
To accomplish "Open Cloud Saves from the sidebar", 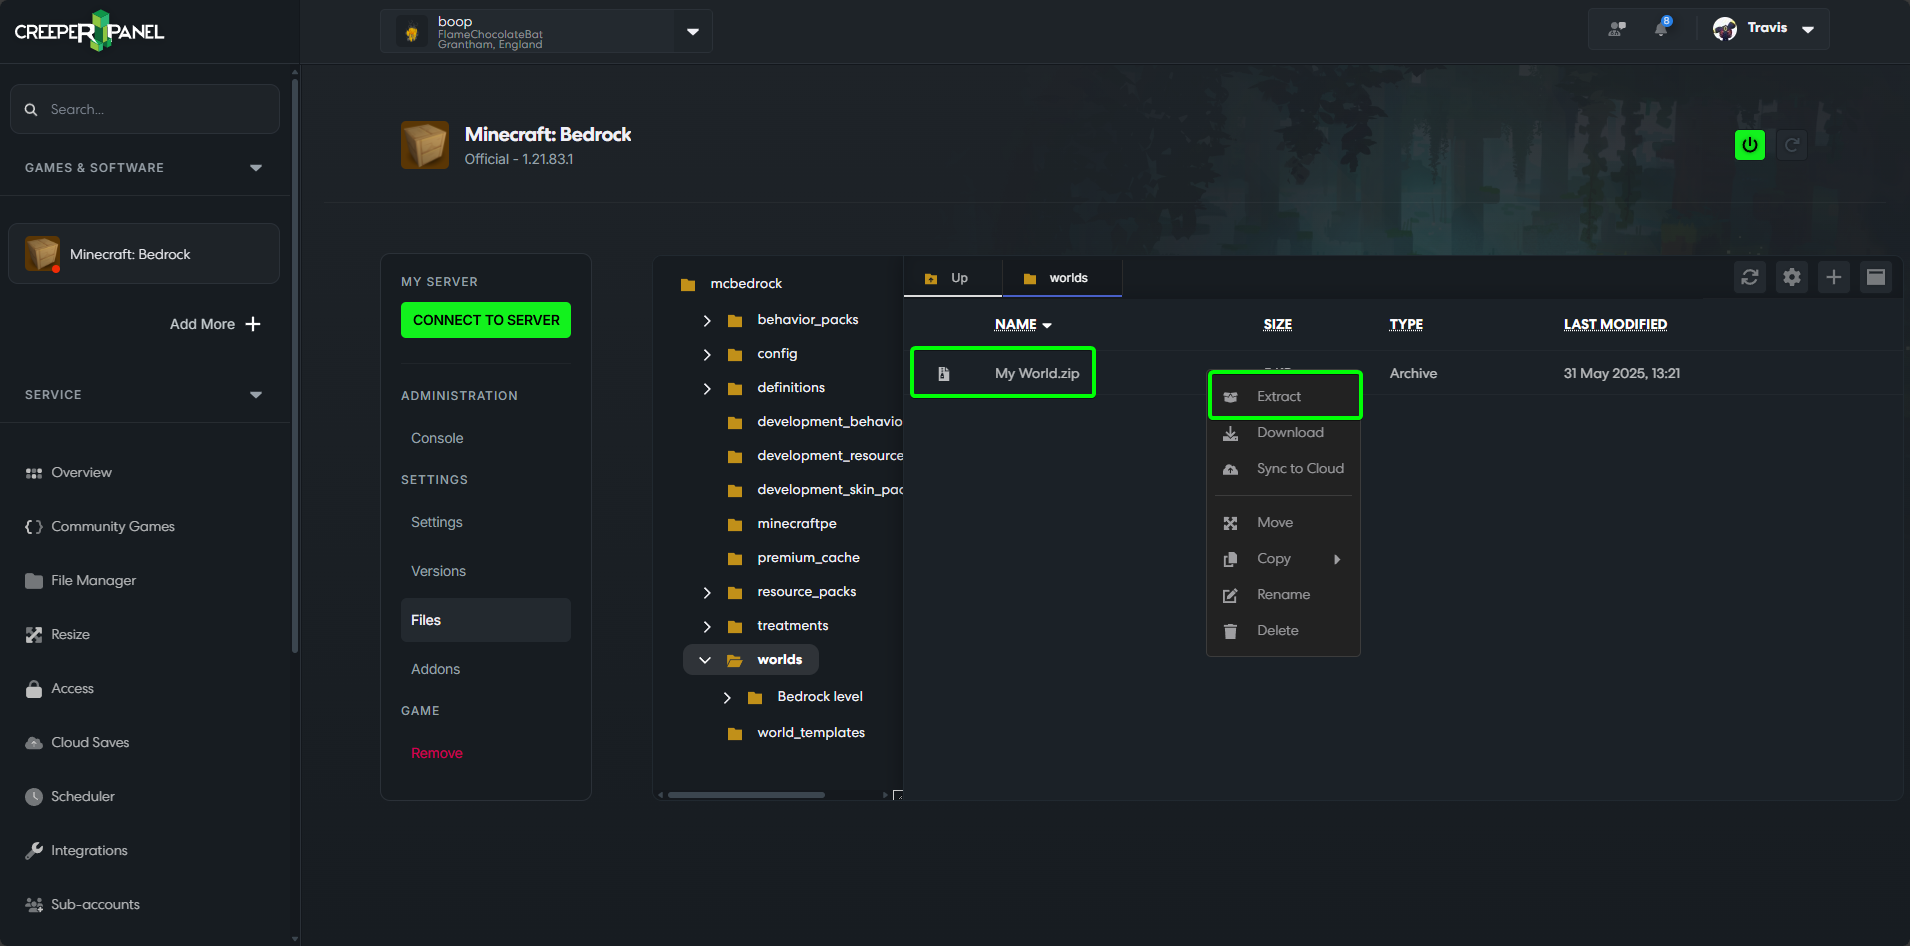I will coord(90,742).
